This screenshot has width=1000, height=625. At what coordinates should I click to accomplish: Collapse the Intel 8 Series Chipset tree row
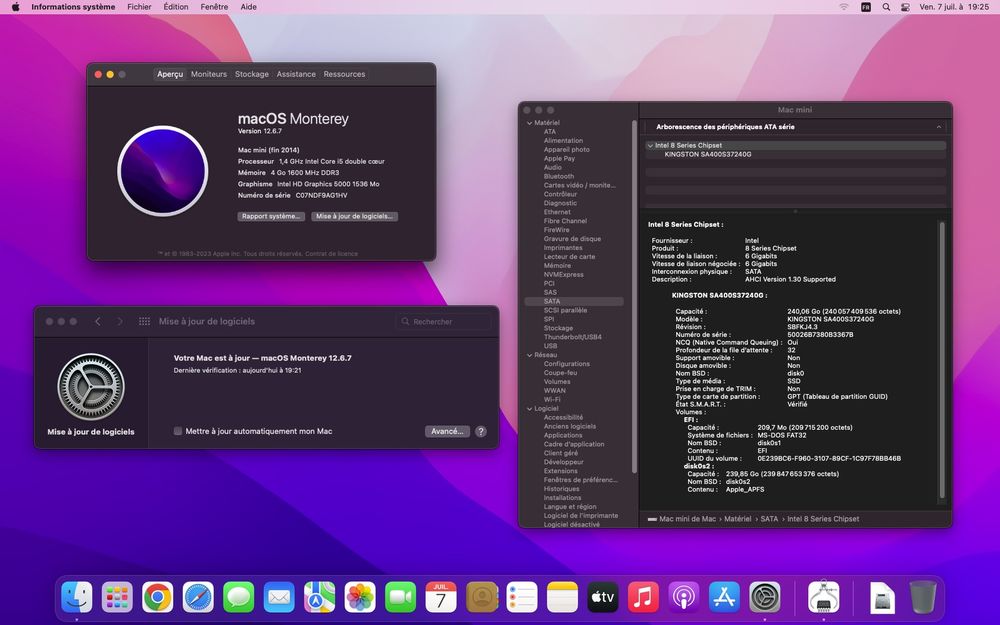[x=650, y=146]
